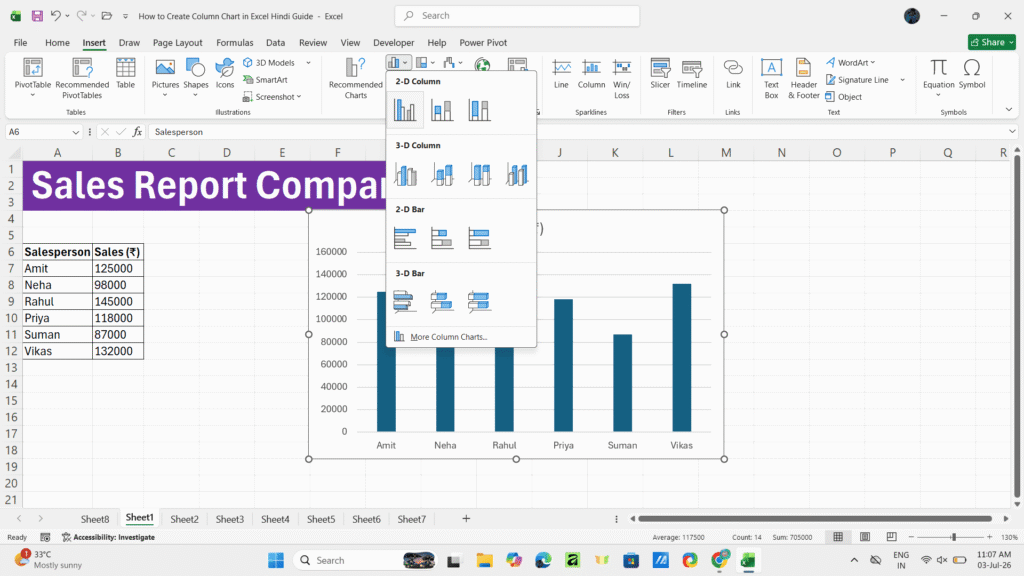1024x576 pixels.
Task: Pick the 2-D 100% Stacked Bar chart
Action: pyautogui.click(x=479, y=238)
